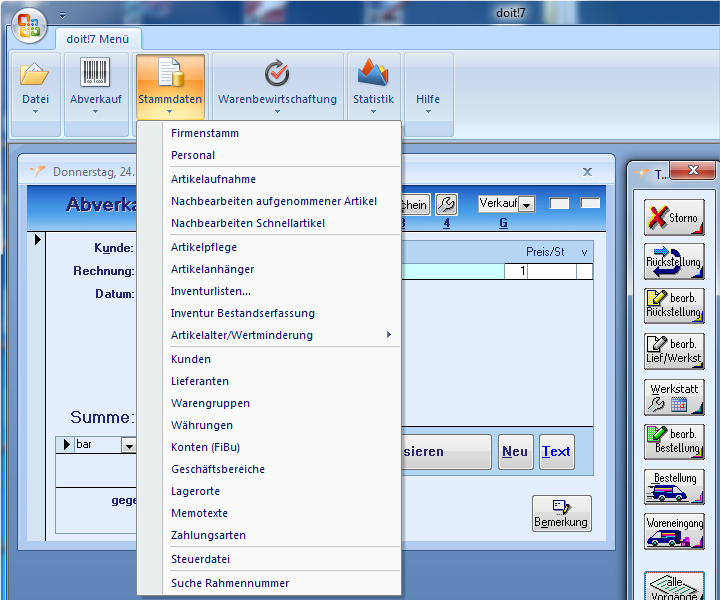
Task: Click the Neu button
Action: pos(516,452)
